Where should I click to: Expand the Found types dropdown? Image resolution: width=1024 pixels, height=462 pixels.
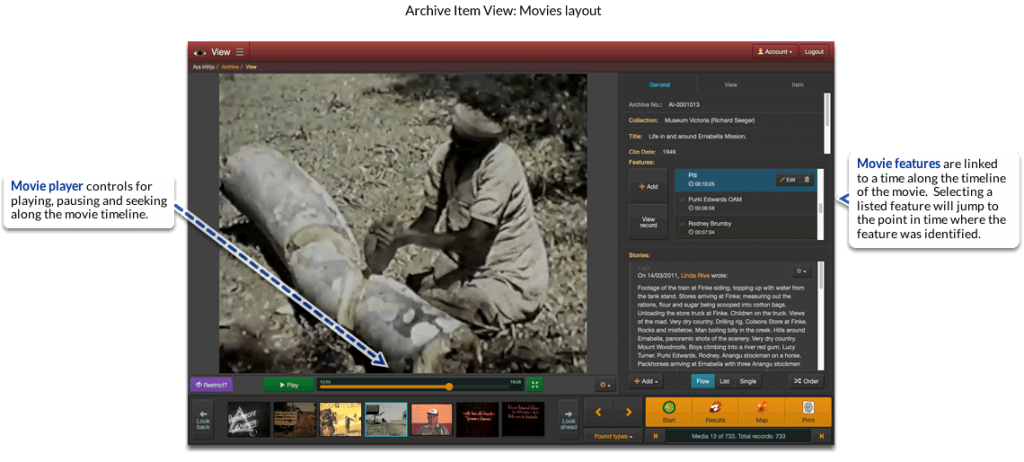pyautogui.click(x=613, y=436)
